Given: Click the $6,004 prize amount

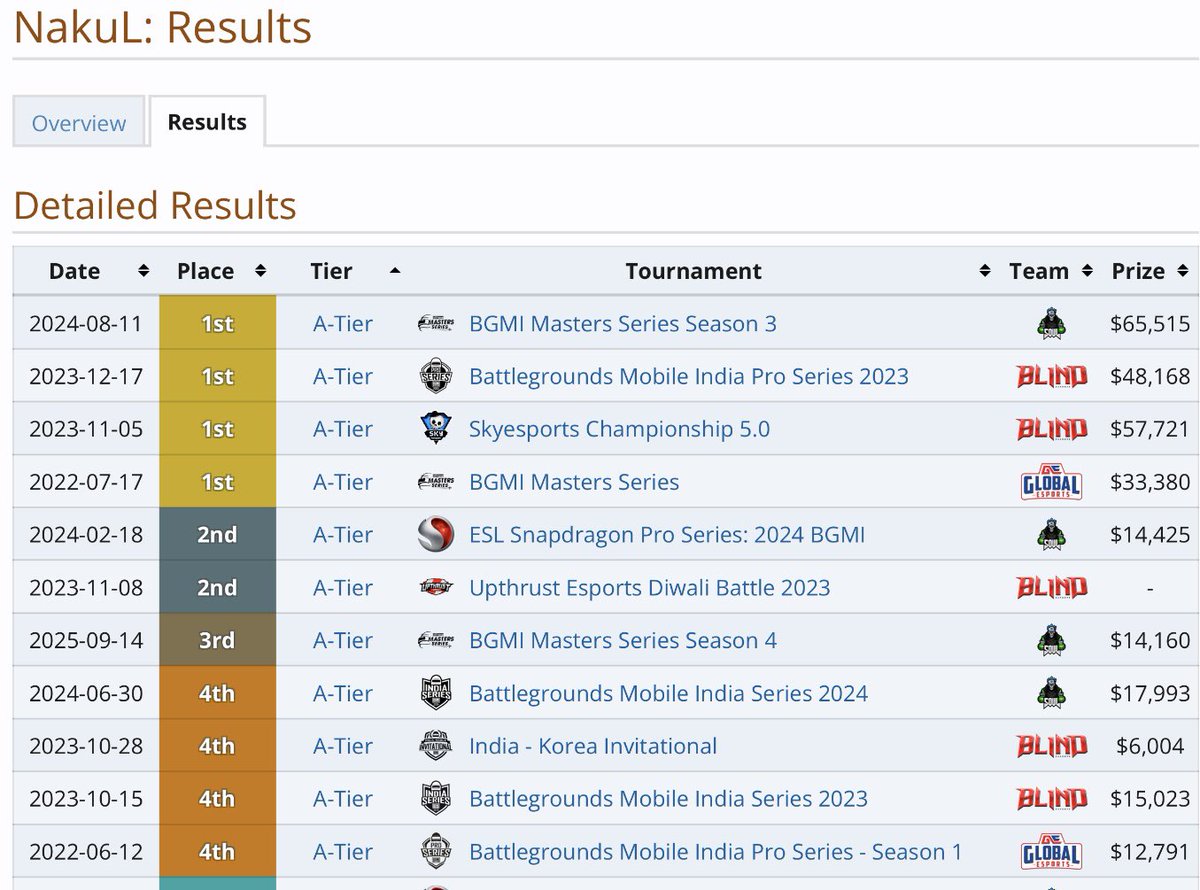Looking at the screenshot, I should pos(1150,746).
